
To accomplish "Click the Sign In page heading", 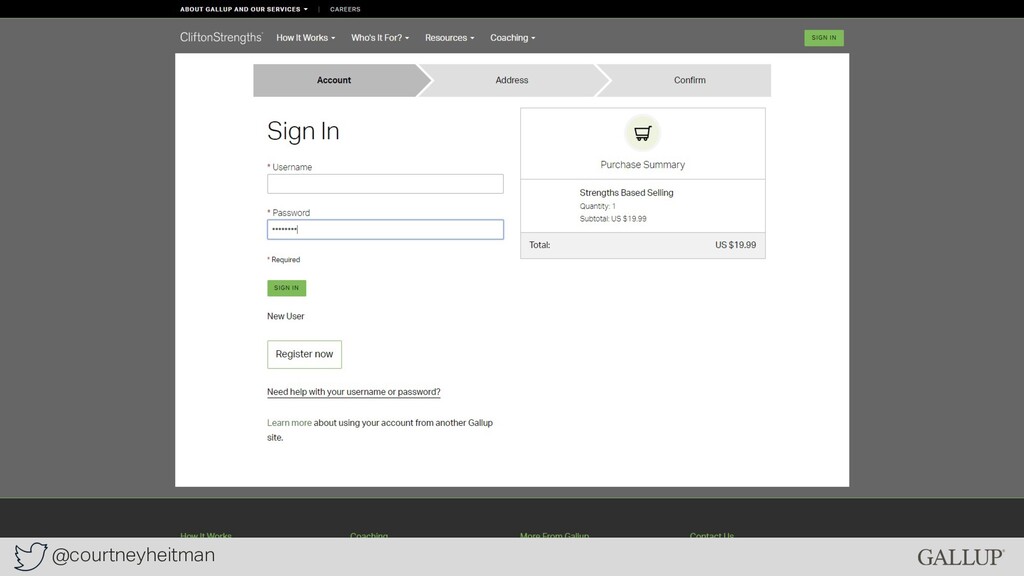I will pyautogui.click(x=303, y=131).
